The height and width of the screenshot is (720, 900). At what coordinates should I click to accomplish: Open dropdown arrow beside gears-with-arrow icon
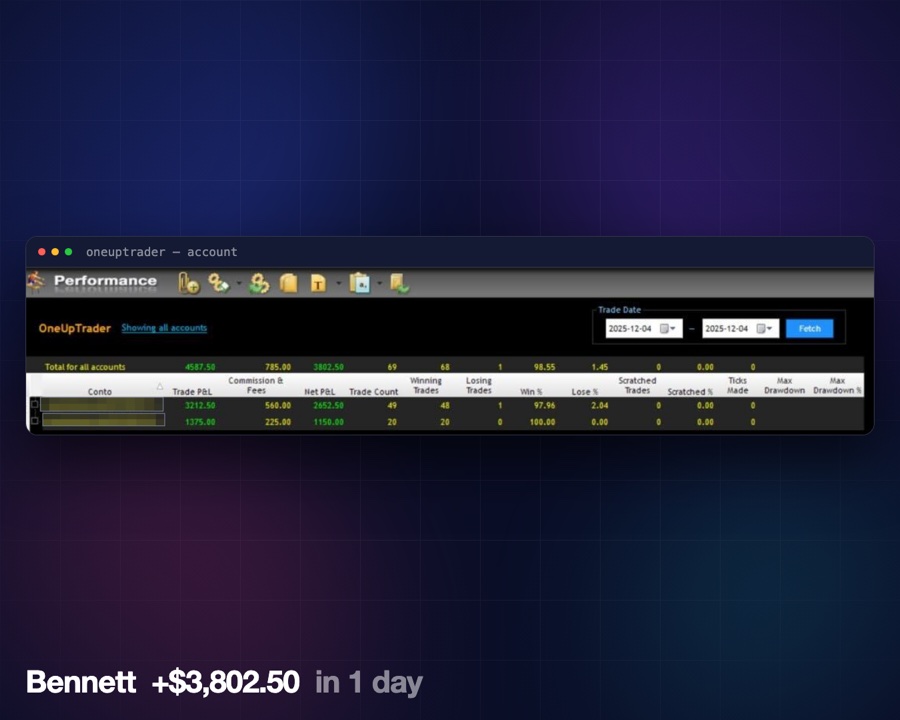pyautogui.click(x=239, y=283)
